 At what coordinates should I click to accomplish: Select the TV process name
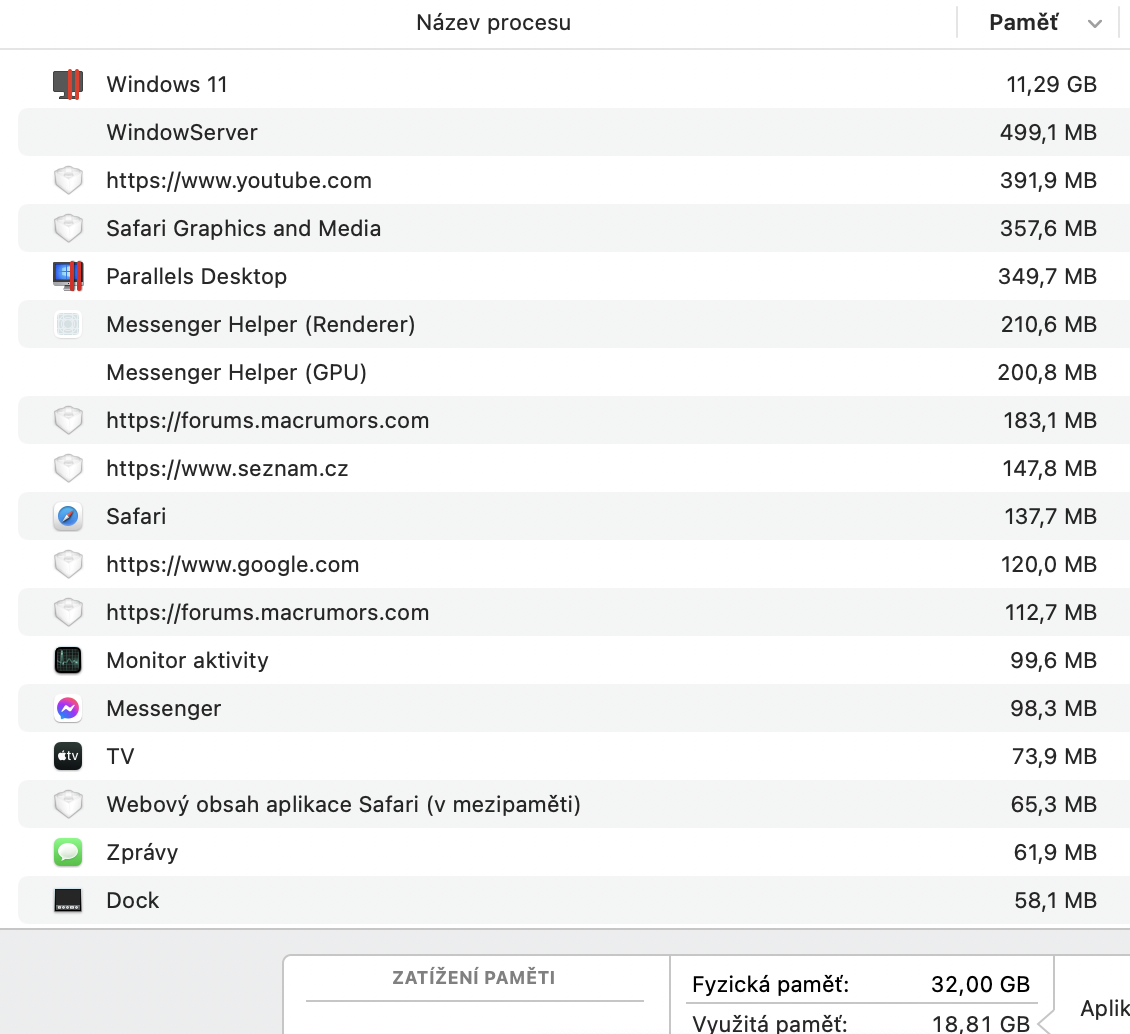click(x=120, y=756)
